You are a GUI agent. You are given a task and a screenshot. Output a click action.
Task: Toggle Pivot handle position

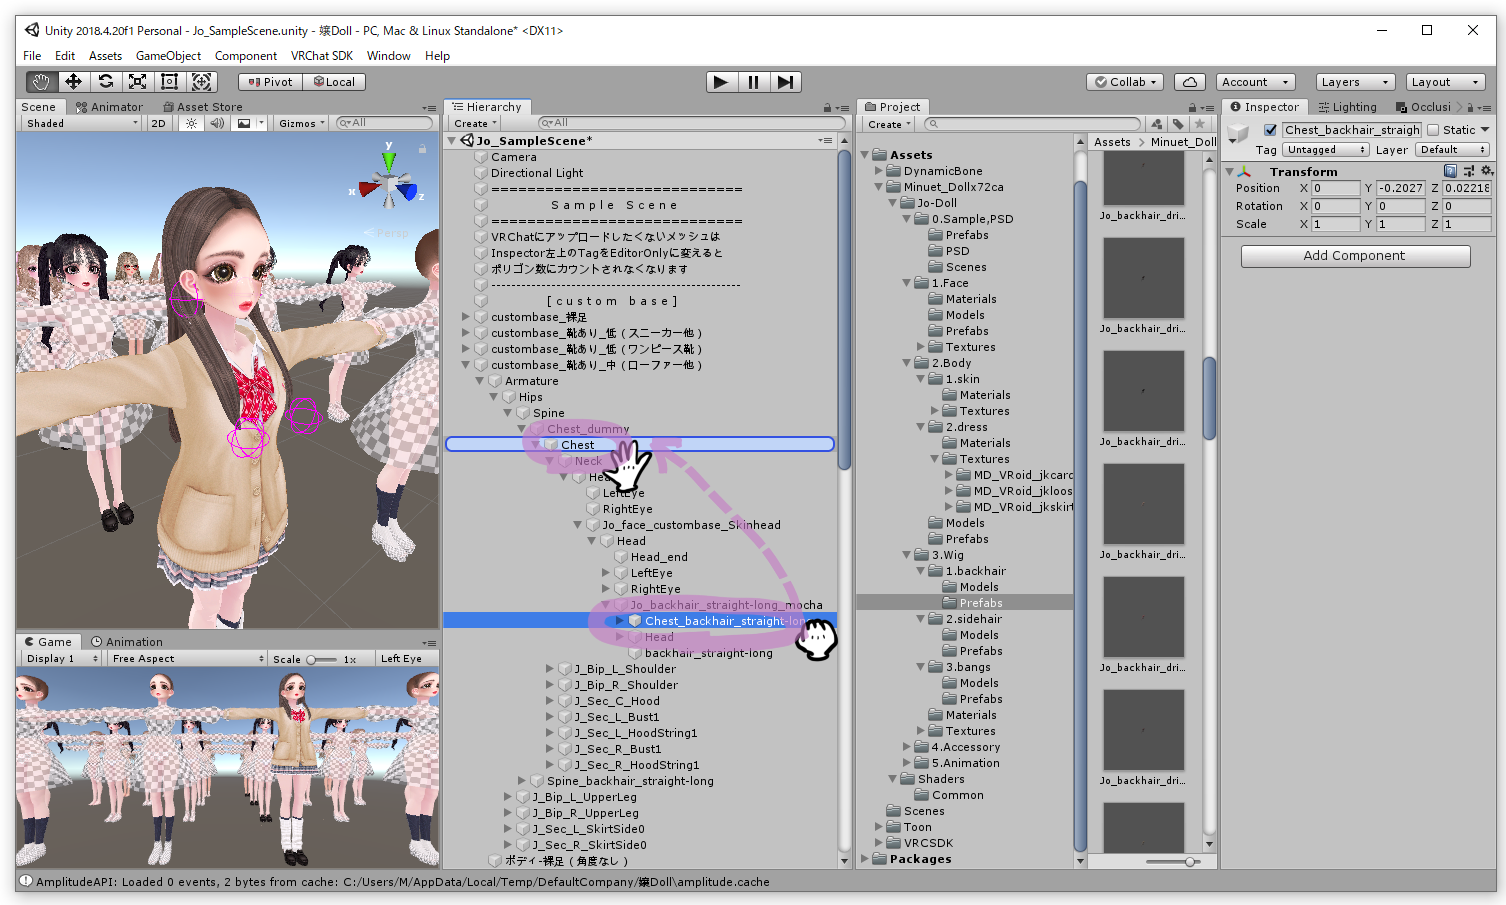(x=271, y=82)
